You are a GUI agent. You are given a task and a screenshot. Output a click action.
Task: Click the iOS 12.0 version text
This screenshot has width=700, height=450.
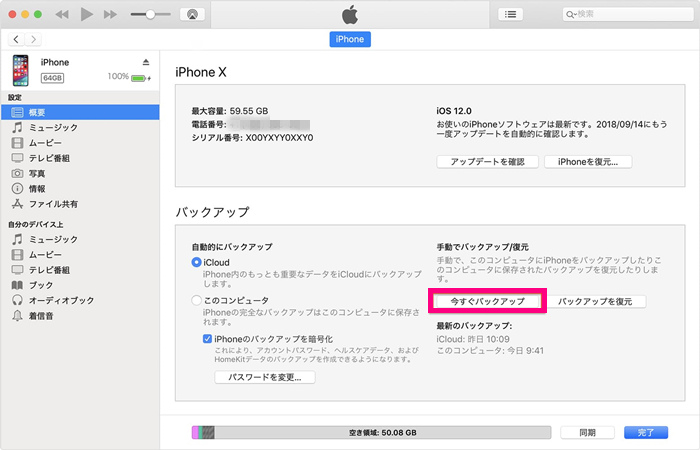tap(454, 111)
